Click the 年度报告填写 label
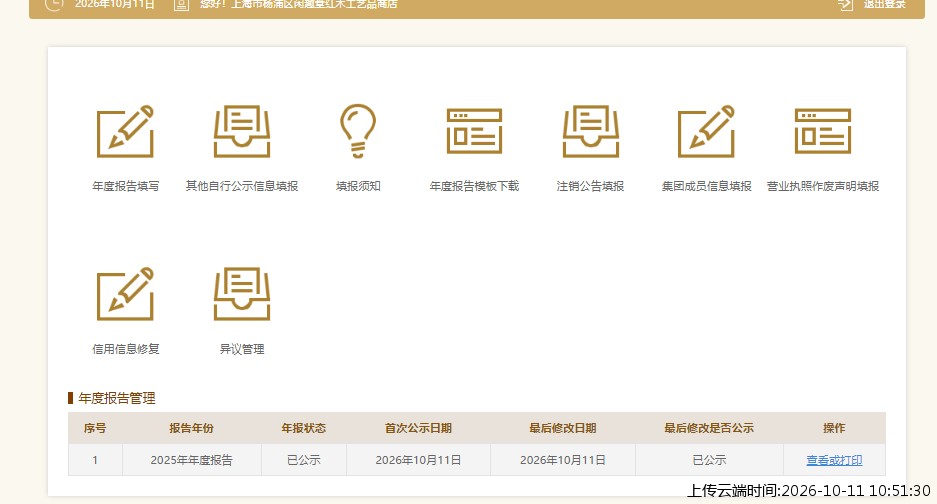Screen dimensions: 937x504 tap(125, 186)
